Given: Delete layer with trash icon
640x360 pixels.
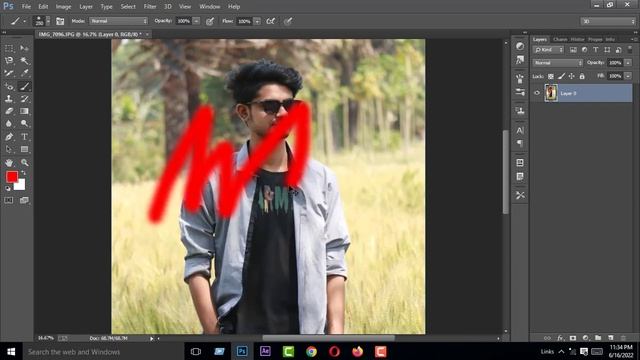Looking at the screenshot, I should pyautogui.click(x=623, y=338).
